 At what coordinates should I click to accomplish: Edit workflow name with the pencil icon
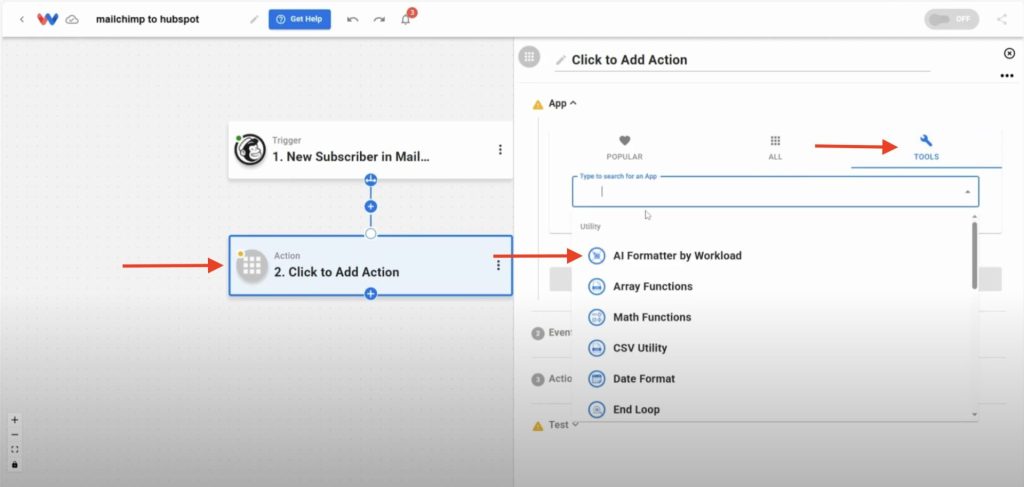click(254, 20)
